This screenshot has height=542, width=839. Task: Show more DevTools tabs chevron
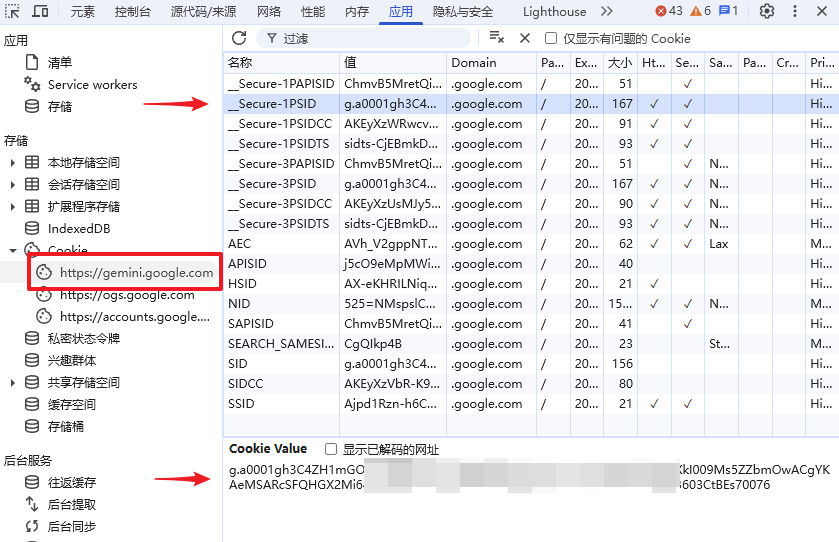click(607, 11)
